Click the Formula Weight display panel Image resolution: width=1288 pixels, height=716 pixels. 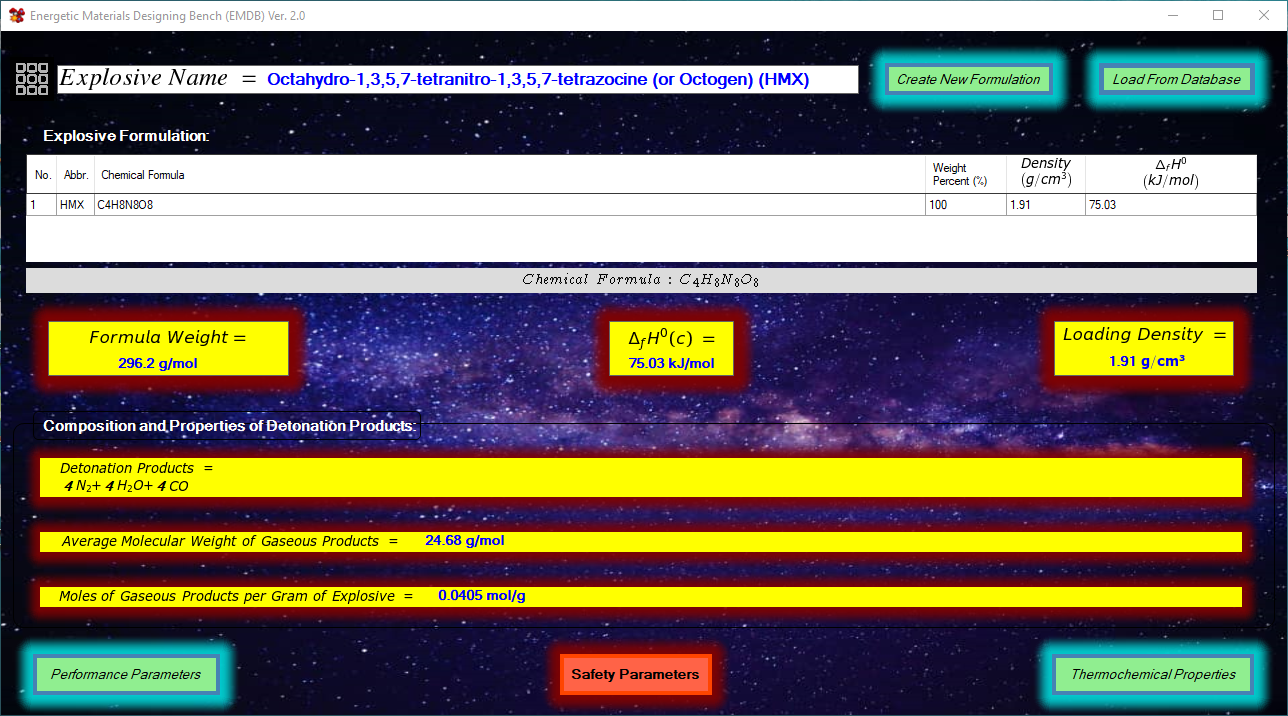[167, 348]
